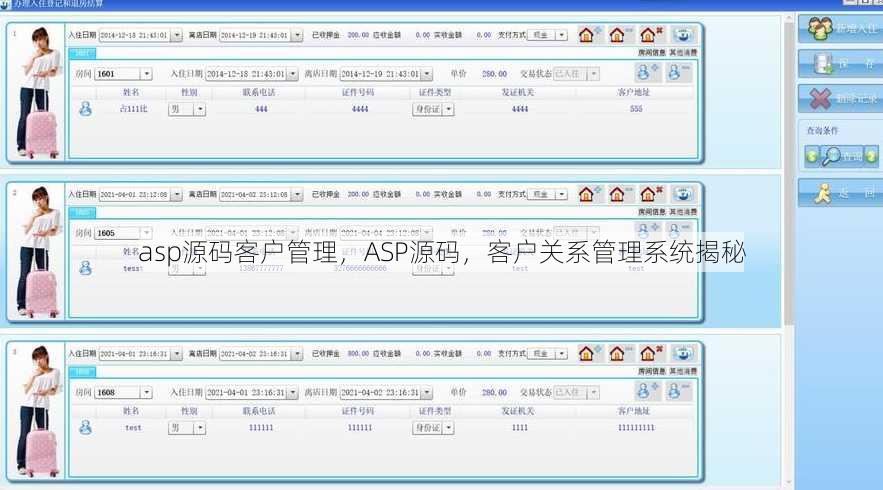The height and width of the screenshot is (490, 883).
Task: Open gender dropdown for test in room 1608
Action: tap(200, 428)
